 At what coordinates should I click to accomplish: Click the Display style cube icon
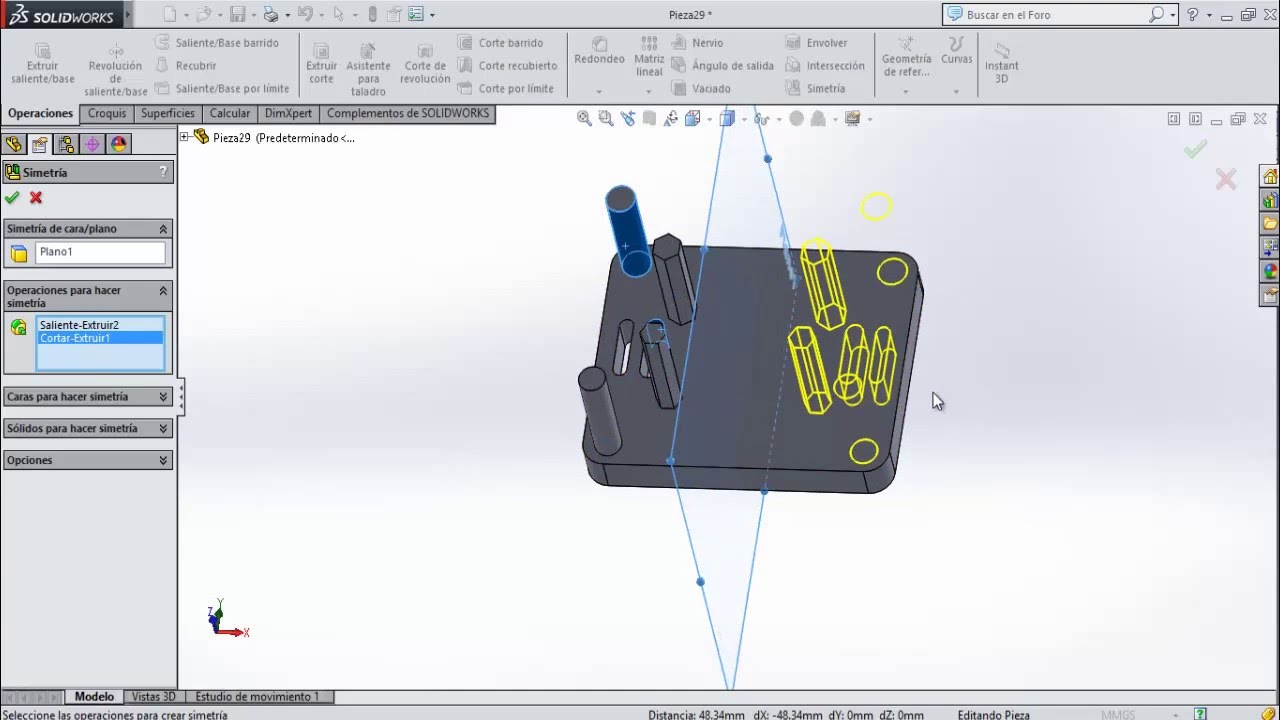tap(727, 118)
